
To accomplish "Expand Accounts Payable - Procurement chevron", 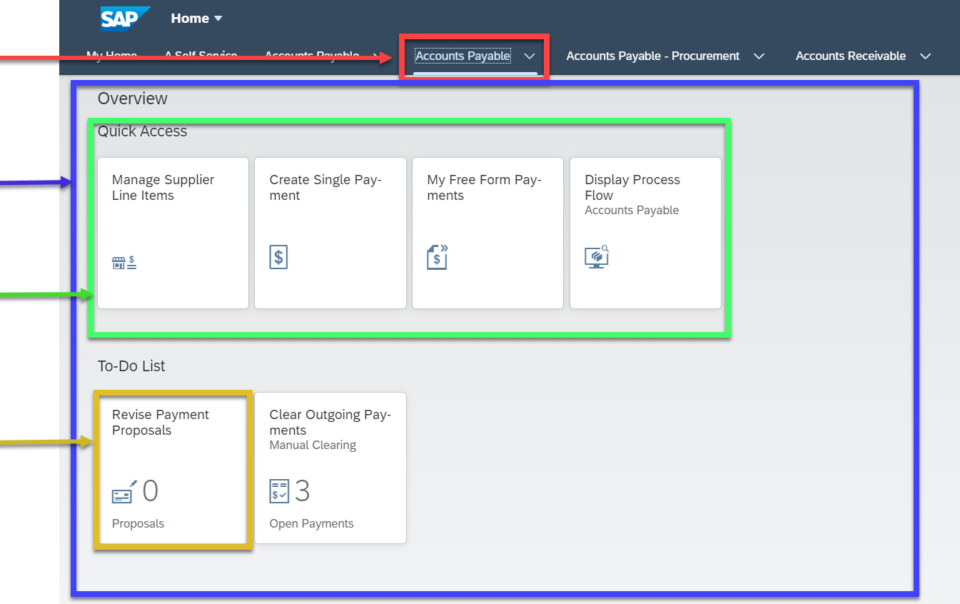I will point(759,56).
